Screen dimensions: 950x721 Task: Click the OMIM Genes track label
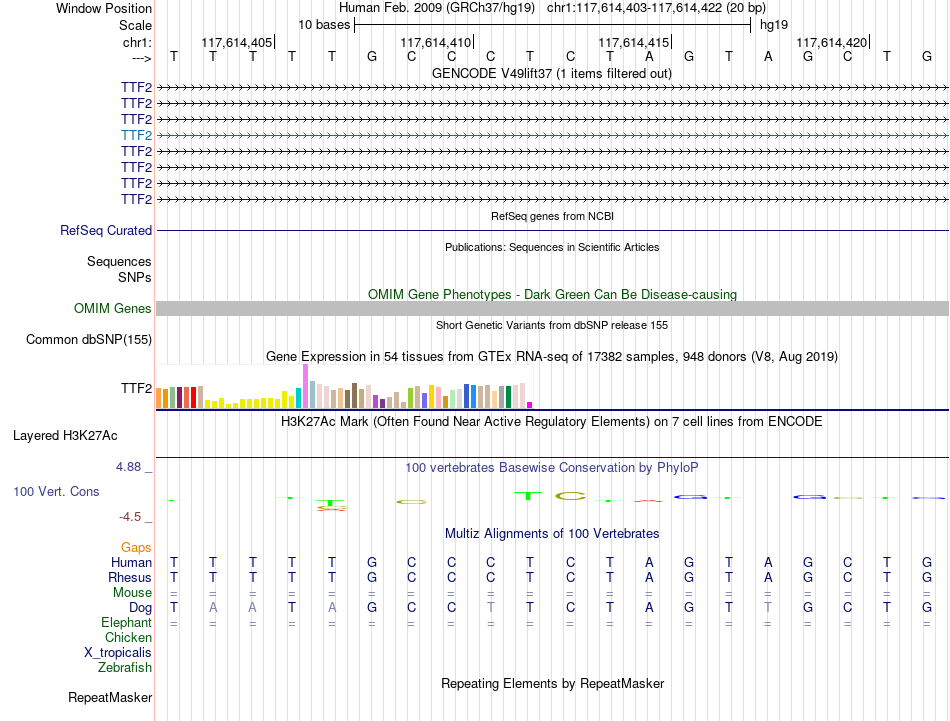(113, 308)
